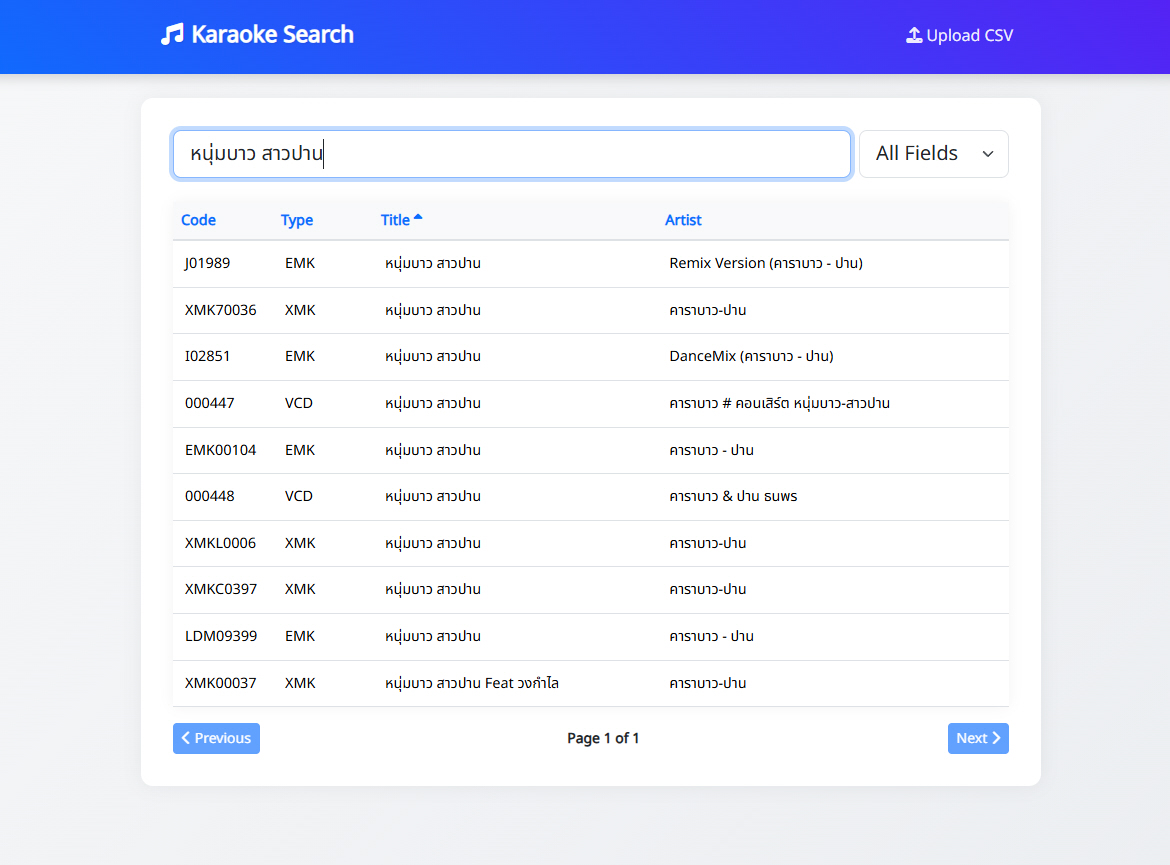Click artist คาราบาว & ปาน ธนพร
The width and height of the screenshot is (1170, 865).
pos(733,496)
